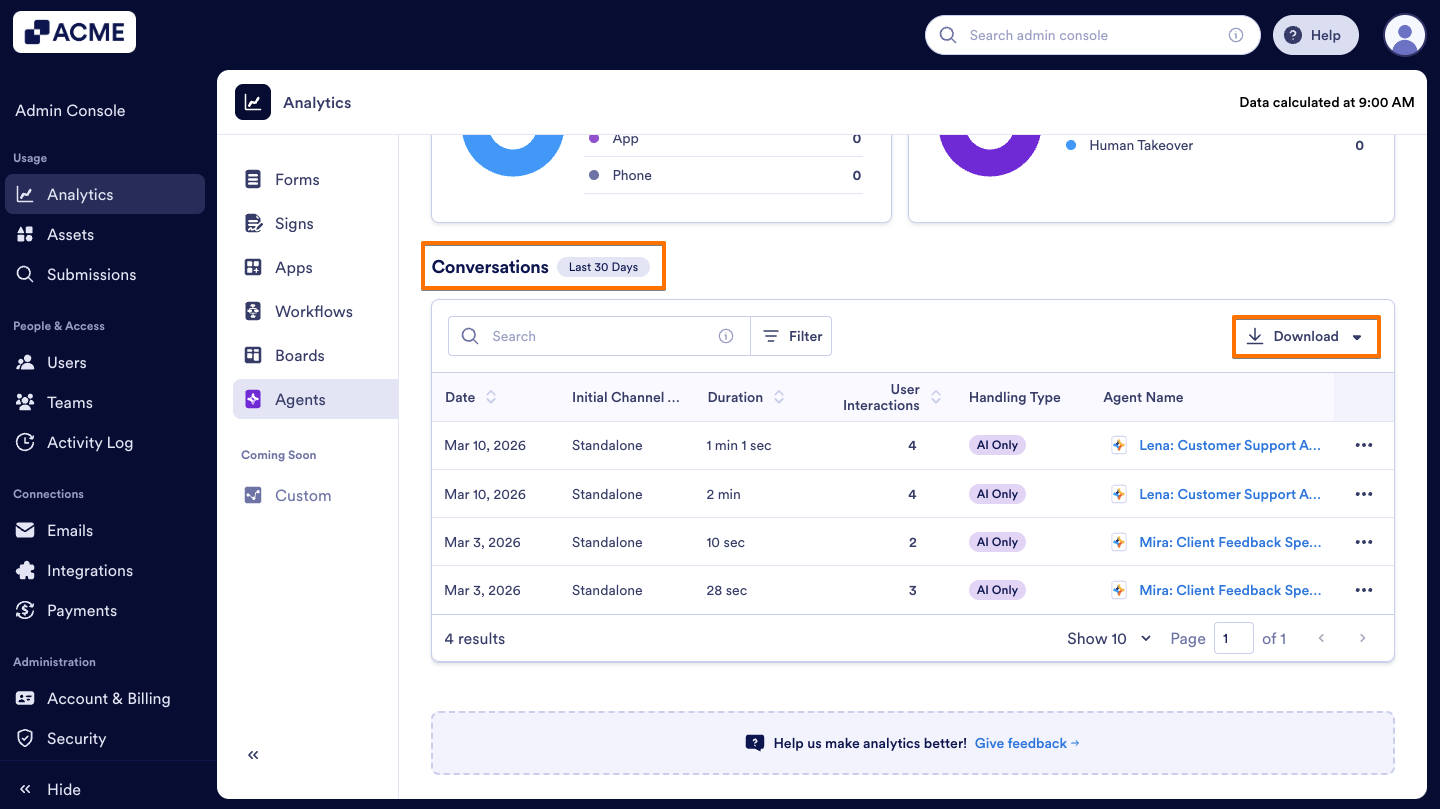Open the Download dropdown arrow
The width and height of the screenshot is (1440, 809).
coord(1358,336)
